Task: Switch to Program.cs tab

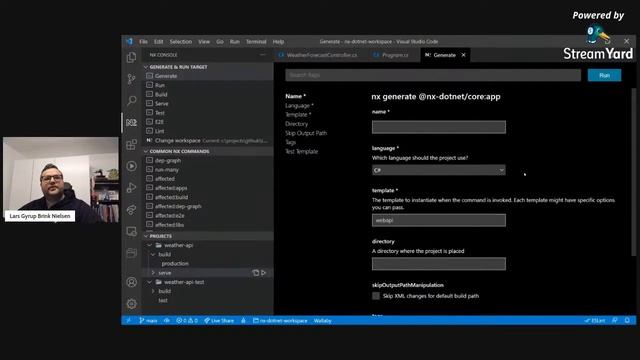Action: (x=391, y=55)
